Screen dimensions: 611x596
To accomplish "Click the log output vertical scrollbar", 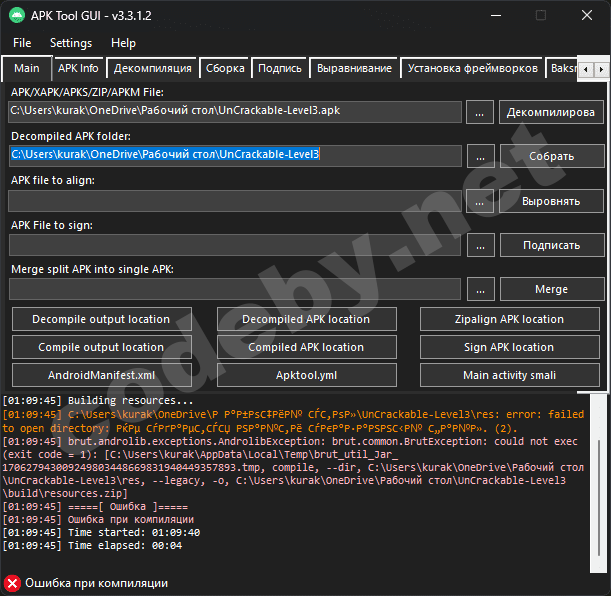I will (x=601, y=468).
